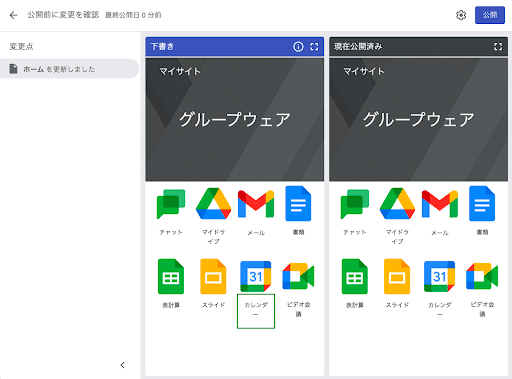Click スライド label in draft preview
Viewport: 512px width, 379px height.
coord(213,305)
